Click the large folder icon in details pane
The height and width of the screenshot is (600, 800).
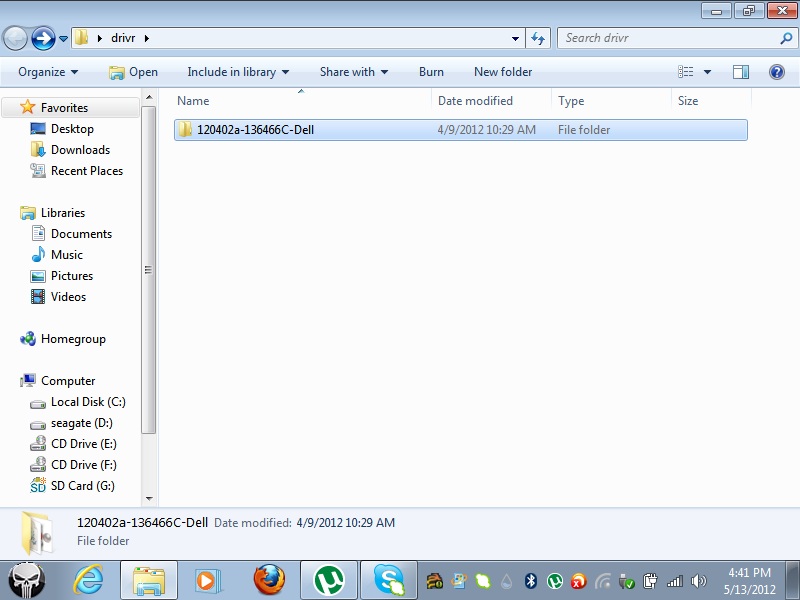[x=37, y=533]
